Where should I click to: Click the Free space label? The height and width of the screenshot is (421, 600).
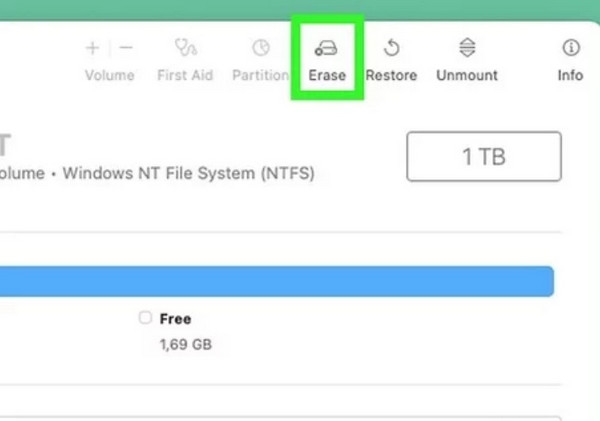(x=175, y=319)
